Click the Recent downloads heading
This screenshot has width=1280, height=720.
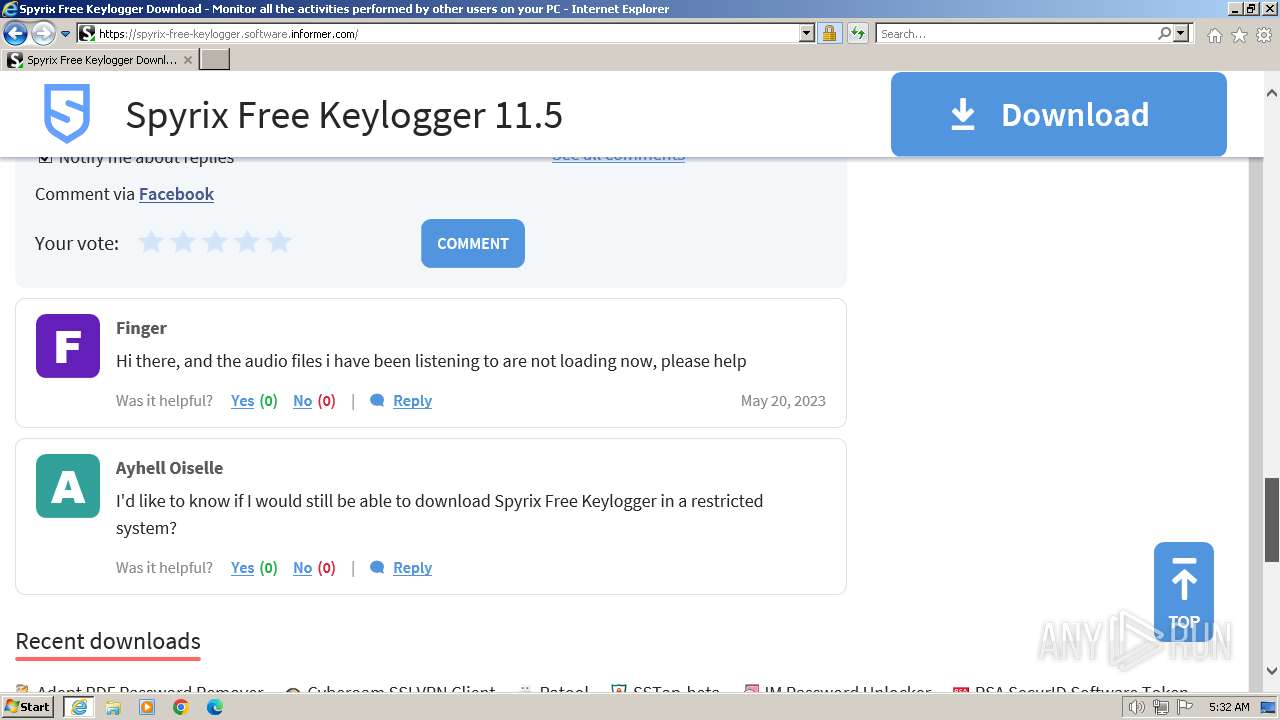(x=108, y=641)
